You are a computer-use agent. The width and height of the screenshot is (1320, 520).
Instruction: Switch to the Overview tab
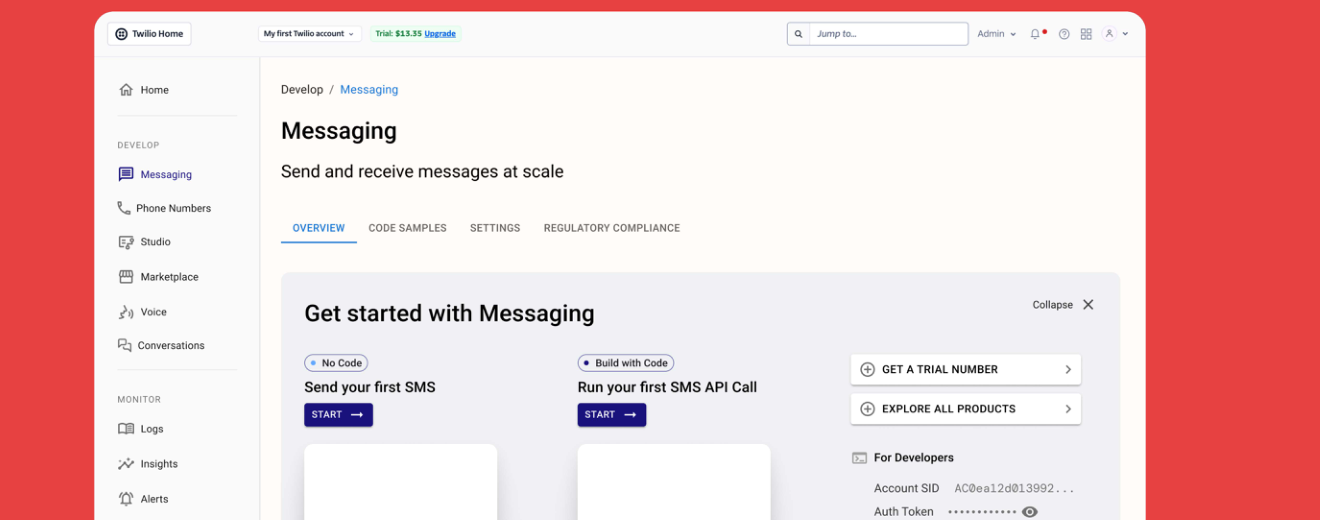pos(319,228)
